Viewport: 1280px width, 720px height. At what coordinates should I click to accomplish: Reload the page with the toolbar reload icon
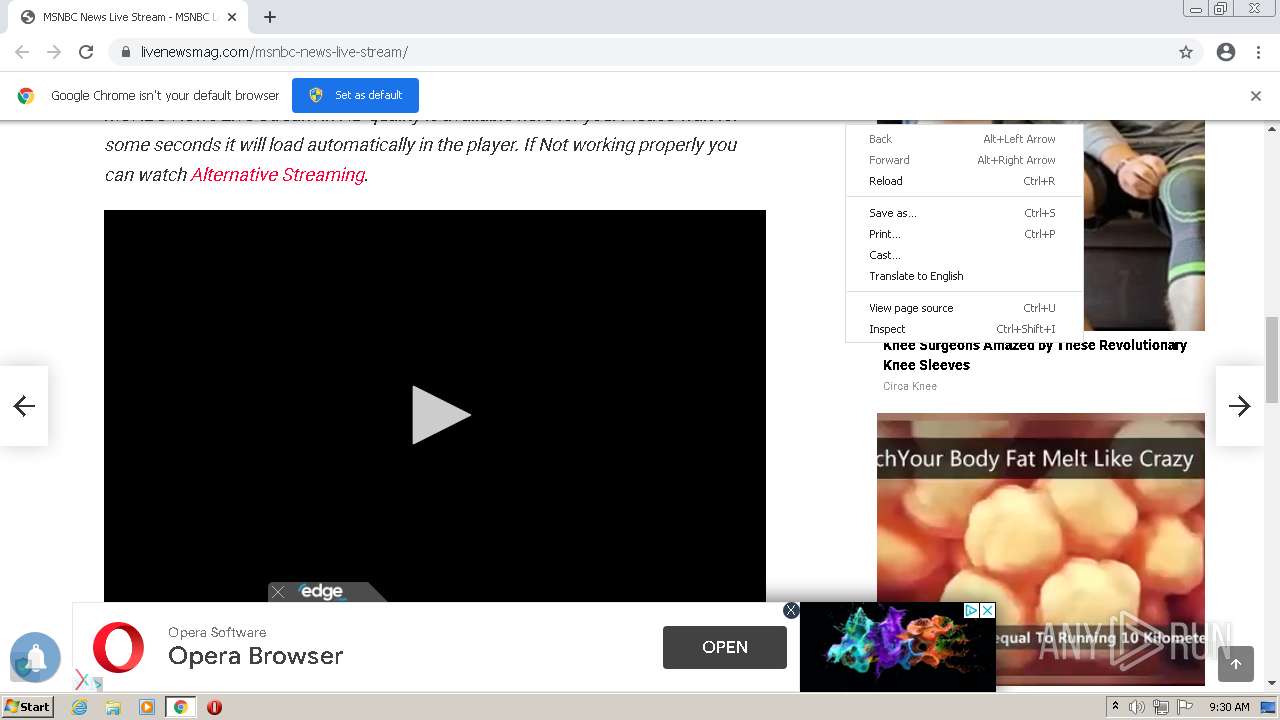[86, 52]
